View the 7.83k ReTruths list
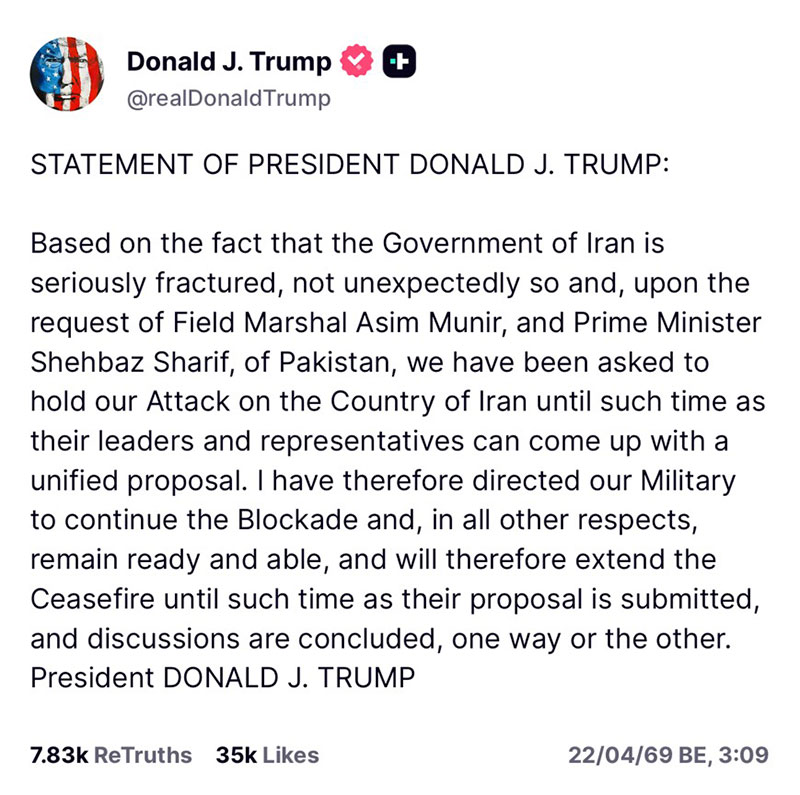Image resolution: width=800 pixels, height=795 pixels. point(111,754)
